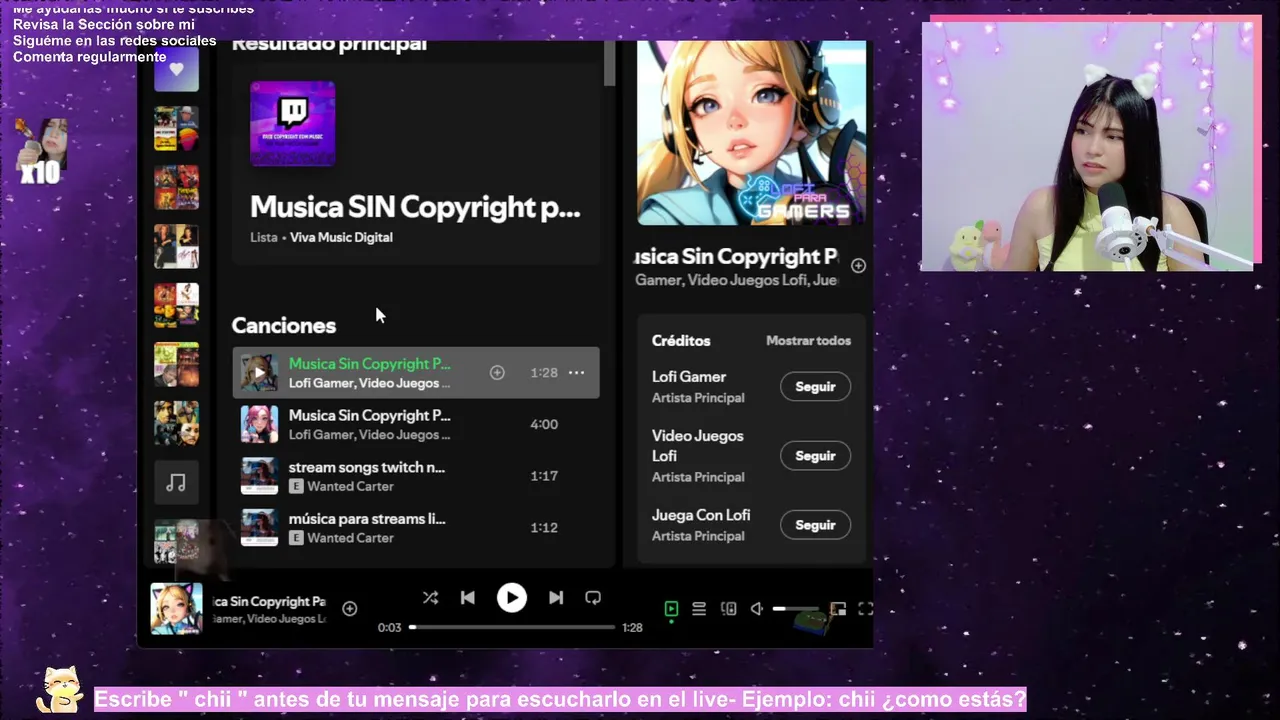This screenshot has height=720, width=1280.
Task: Select the 4:00 Musica Sin Copyright song row
Action: (416, 424)
